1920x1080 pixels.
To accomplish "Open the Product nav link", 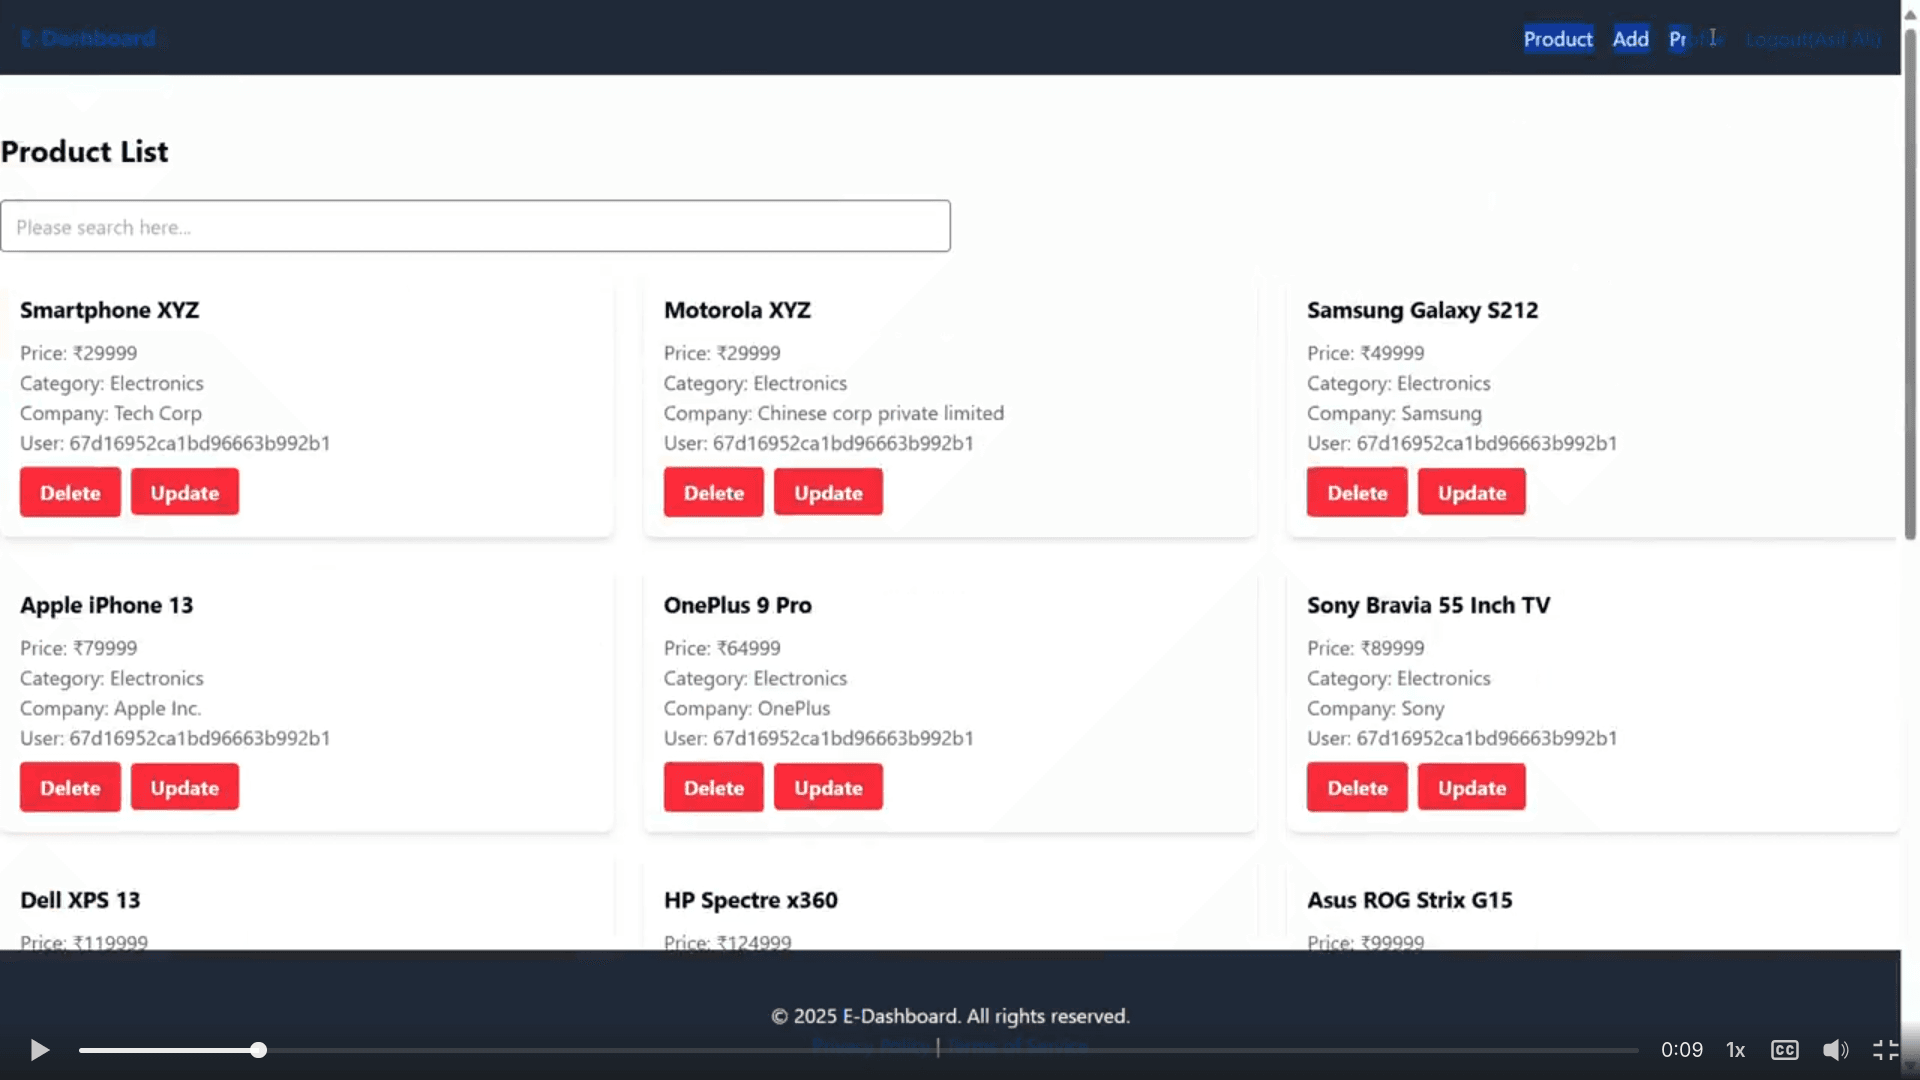I will [x=1558, y=39].
